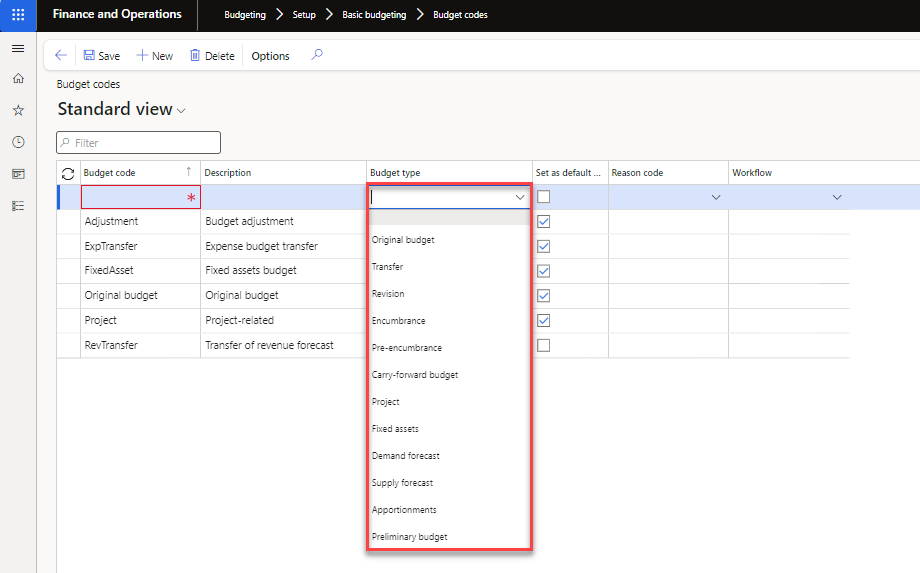
Task: Expand the hamburger navigation menu
Action: [x=18, y=49]
